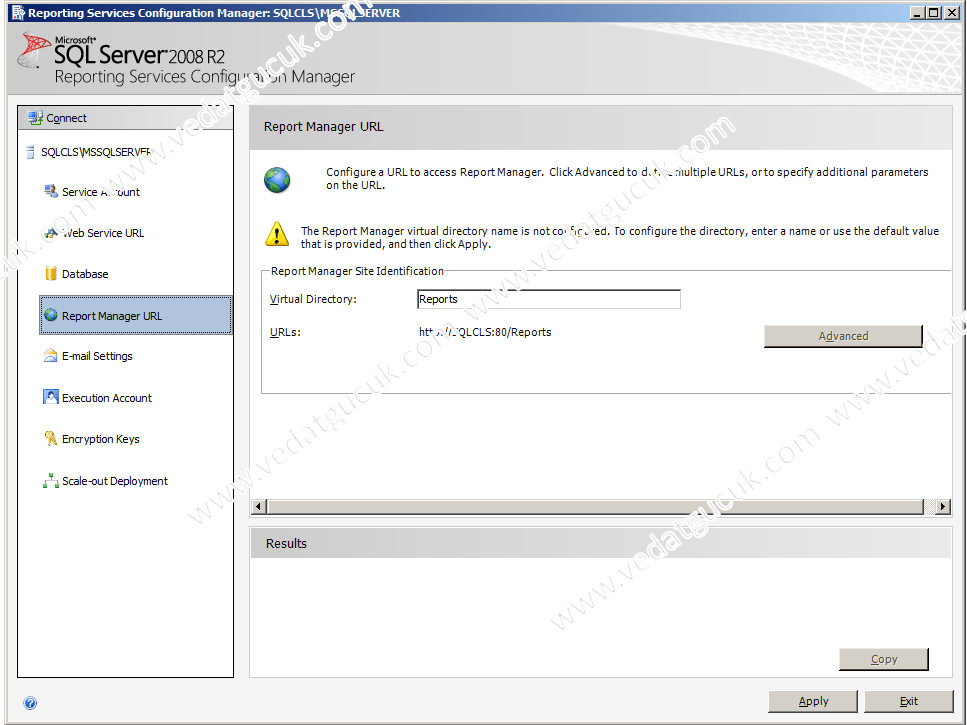Close the Configuration Manager window
This screenshot has height=725, width=967.
951,12
